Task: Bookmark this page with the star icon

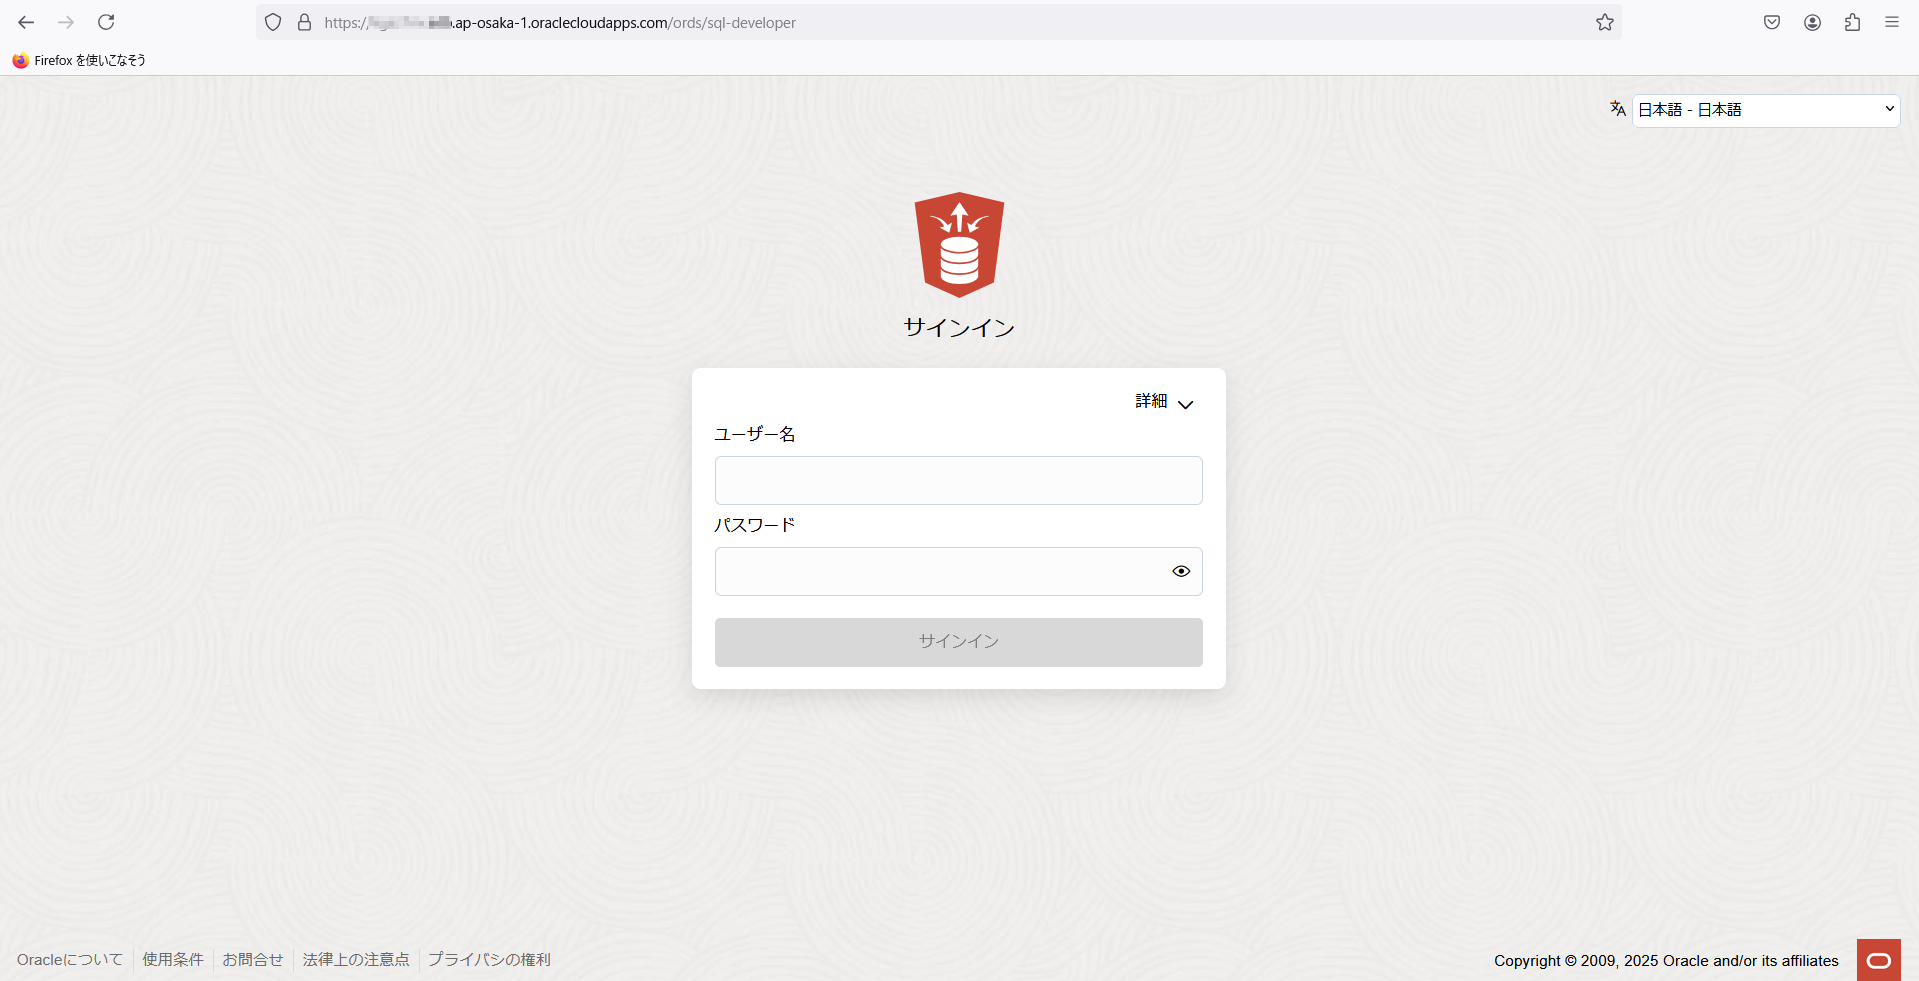Action: 1605,22
